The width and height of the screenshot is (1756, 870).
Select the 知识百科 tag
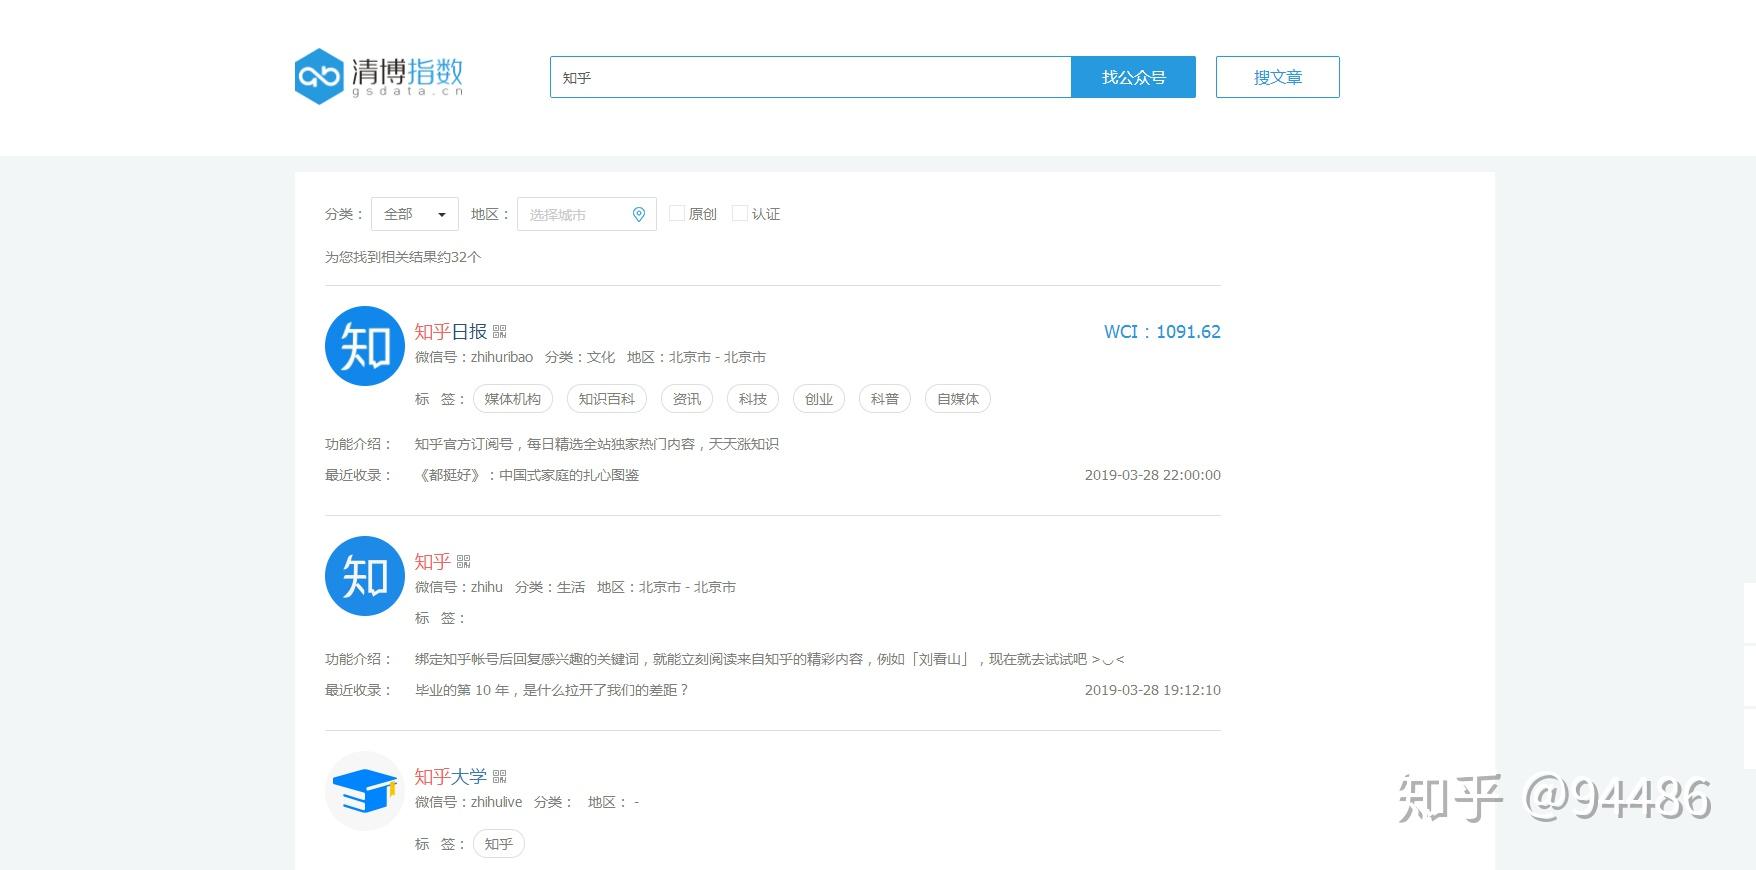(x=607, y=399)
